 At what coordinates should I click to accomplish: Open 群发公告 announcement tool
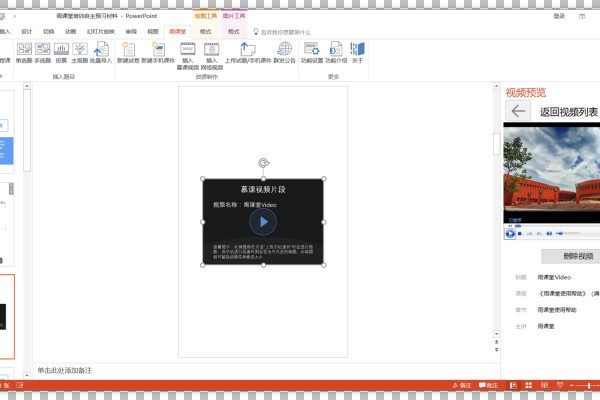tap(284, 53)
